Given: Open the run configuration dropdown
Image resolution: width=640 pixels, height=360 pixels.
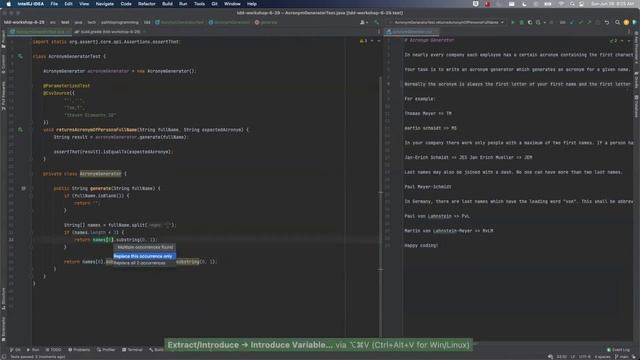Looking at the screenshot, I should tap(448, 22).
